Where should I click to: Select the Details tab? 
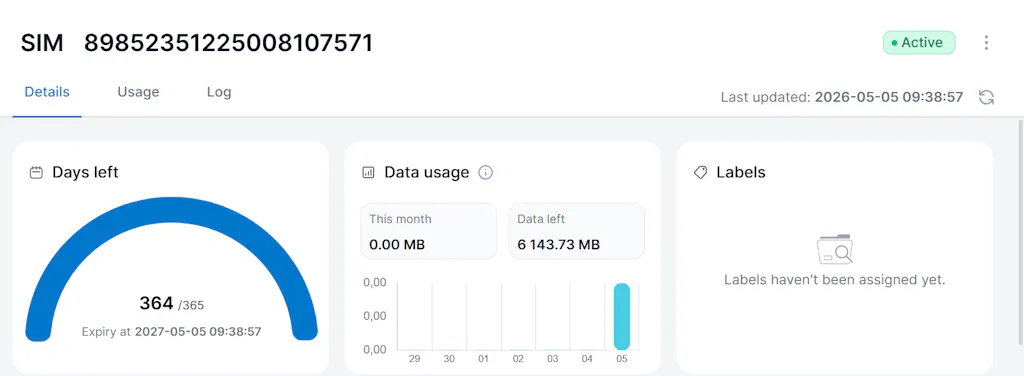coord(47,92)
